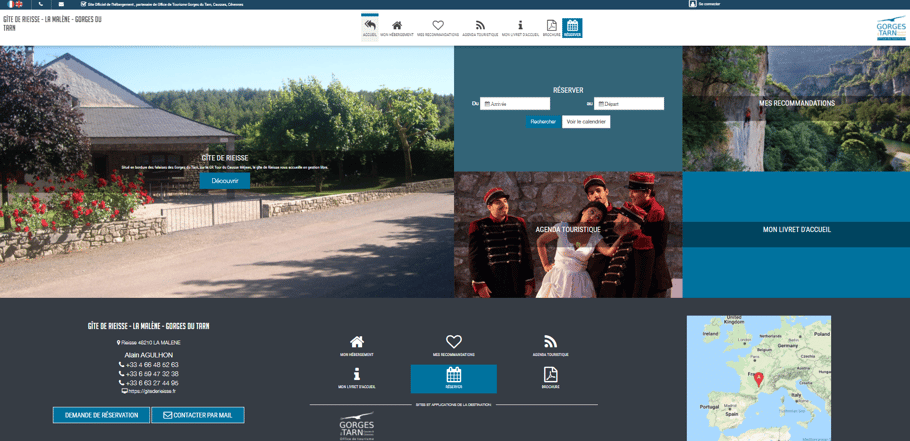Click the Rechercher button
Screen dimensions: 910x441
[x=543, y=122]
